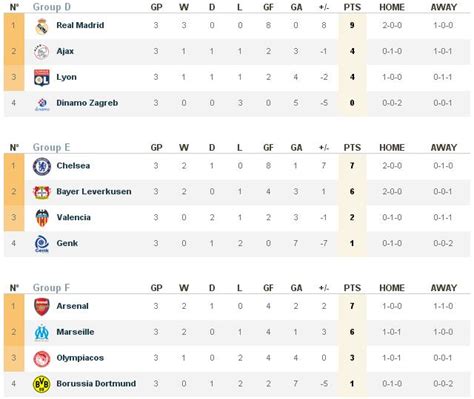Click the Genk club logo
Screen dimensions: 474x399
coord(42,244)
